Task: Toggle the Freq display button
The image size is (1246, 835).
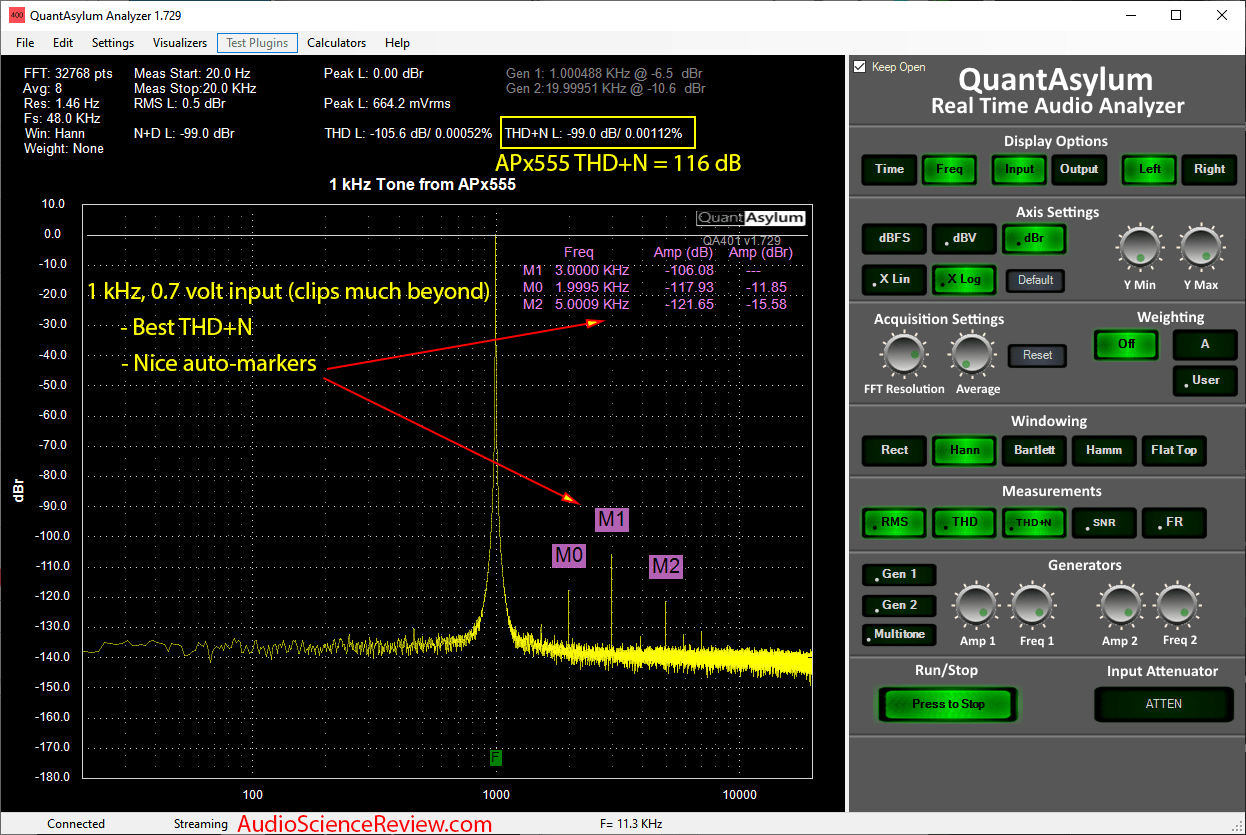Action: pos(949,169)
